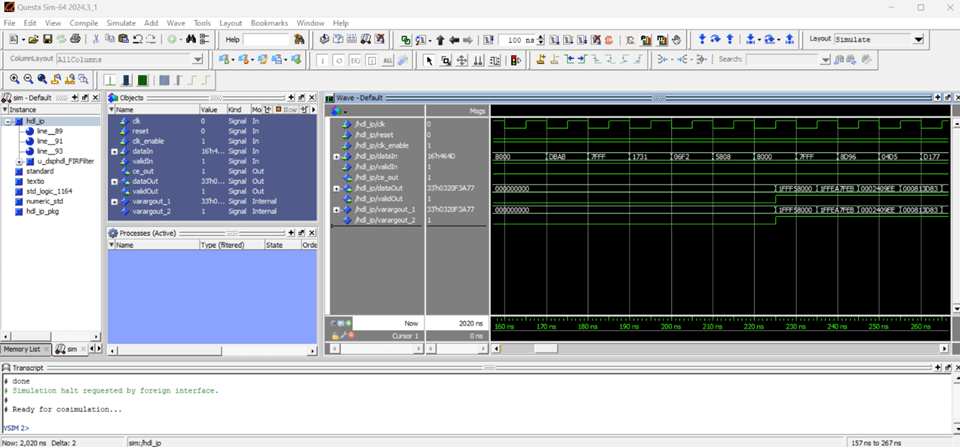
Task: Expand the dataIn signal in Objects panel
Action: 114,151
